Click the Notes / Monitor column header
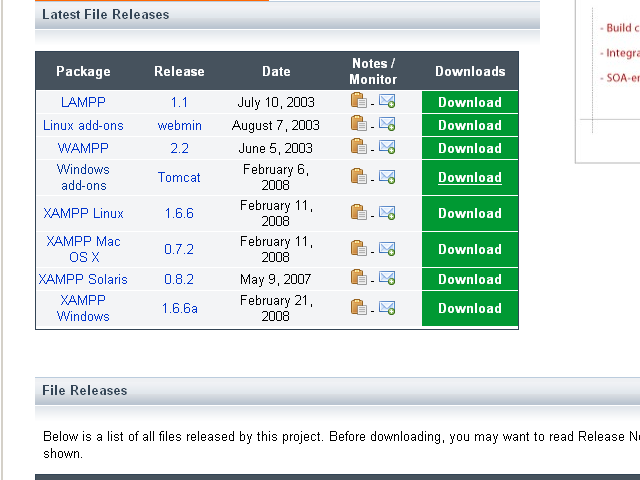 tap(373, 71)
